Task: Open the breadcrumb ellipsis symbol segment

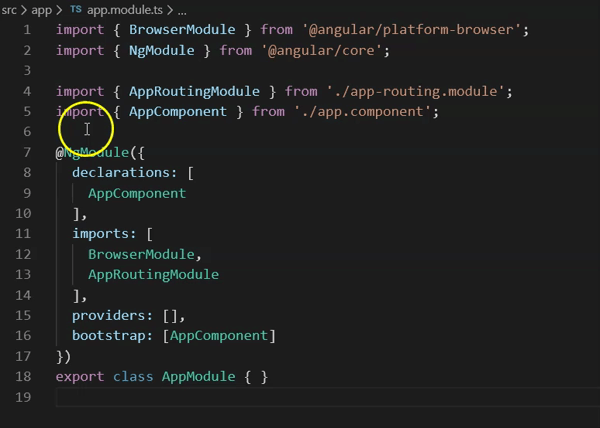Action: pyautogui.click(x=182, y=11)
